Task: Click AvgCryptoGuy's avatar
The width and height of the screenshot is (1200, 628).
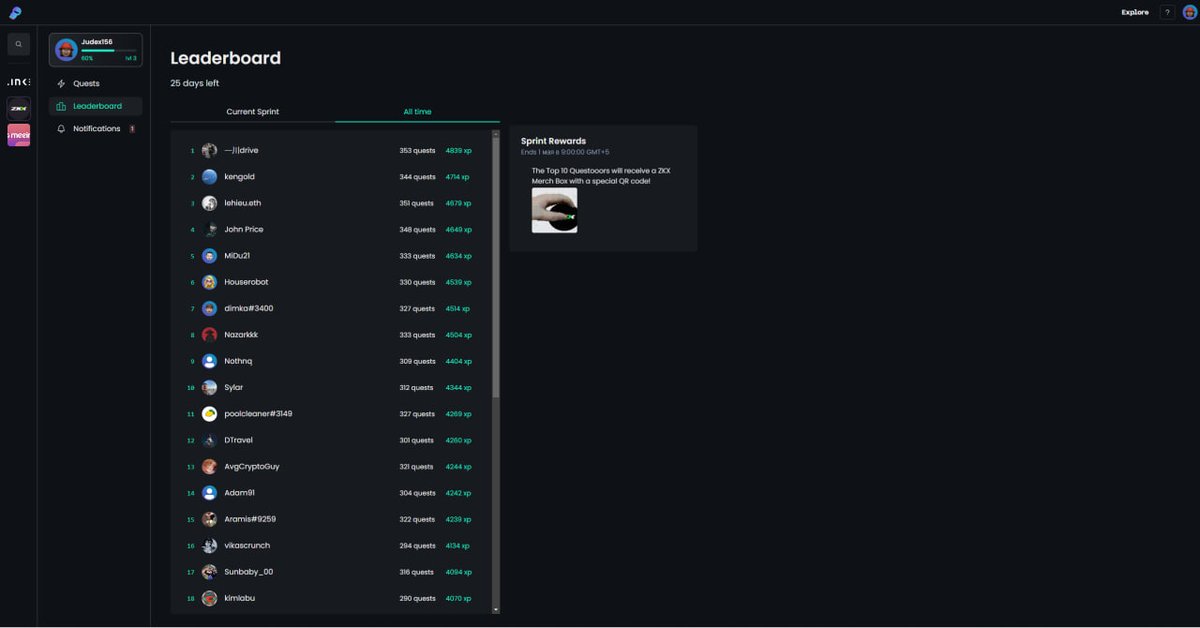Action: coord(209,467)
